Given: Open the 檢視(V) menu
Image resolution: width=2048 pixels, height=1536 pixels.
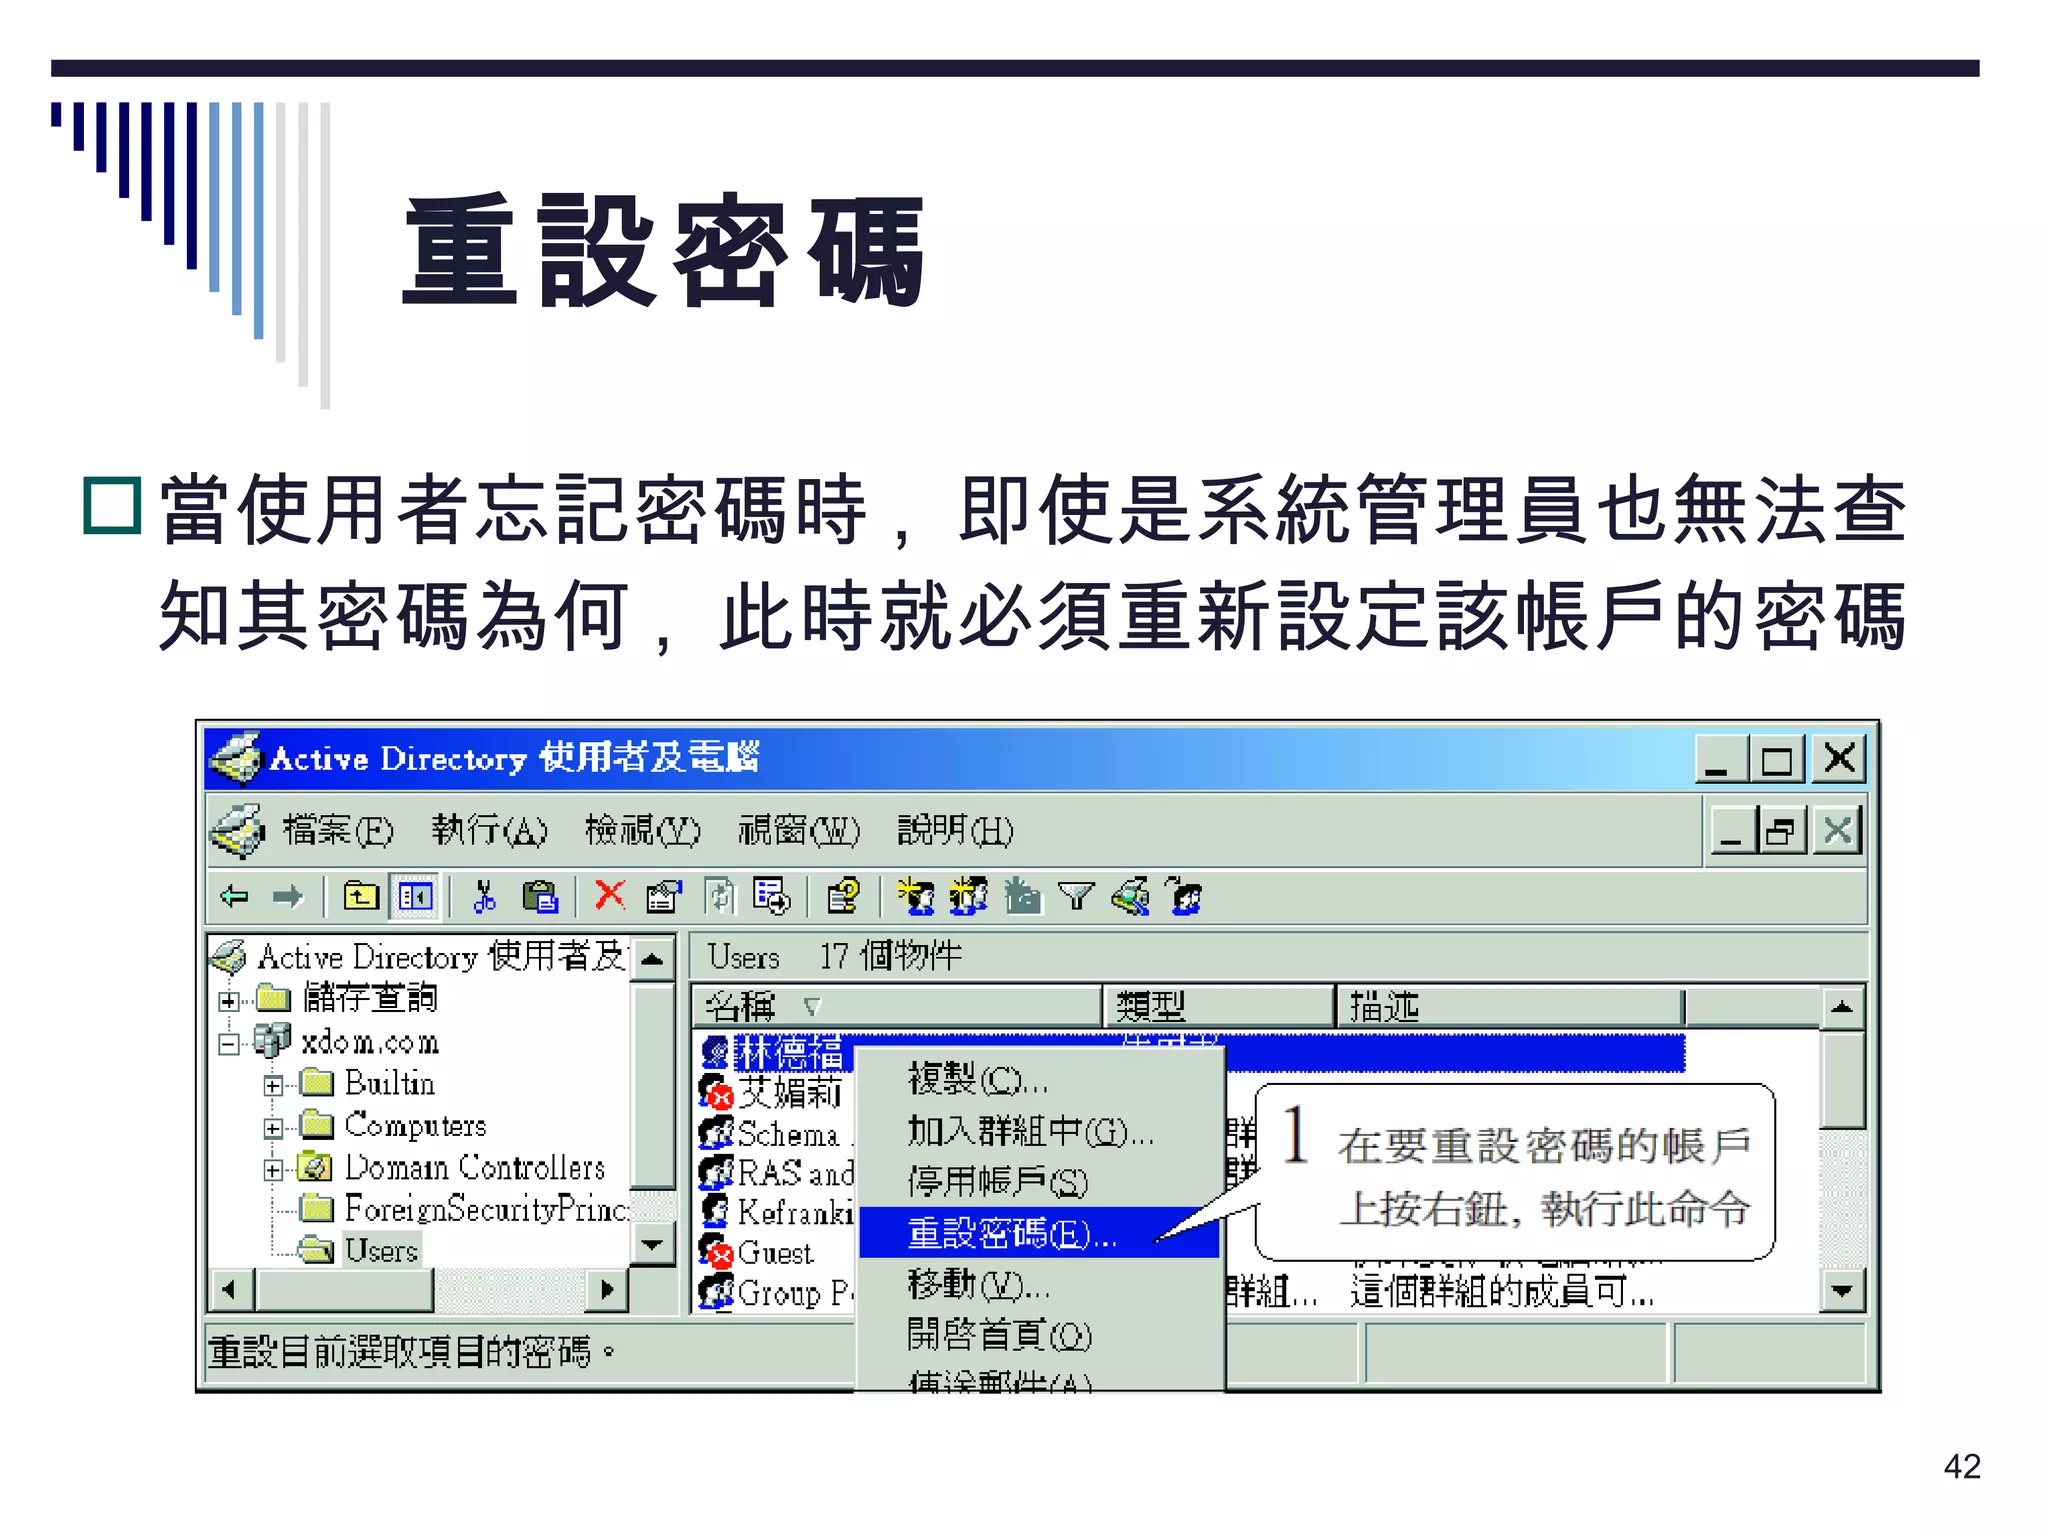Looking at the screenshot, I should click(x=643, y=830).
